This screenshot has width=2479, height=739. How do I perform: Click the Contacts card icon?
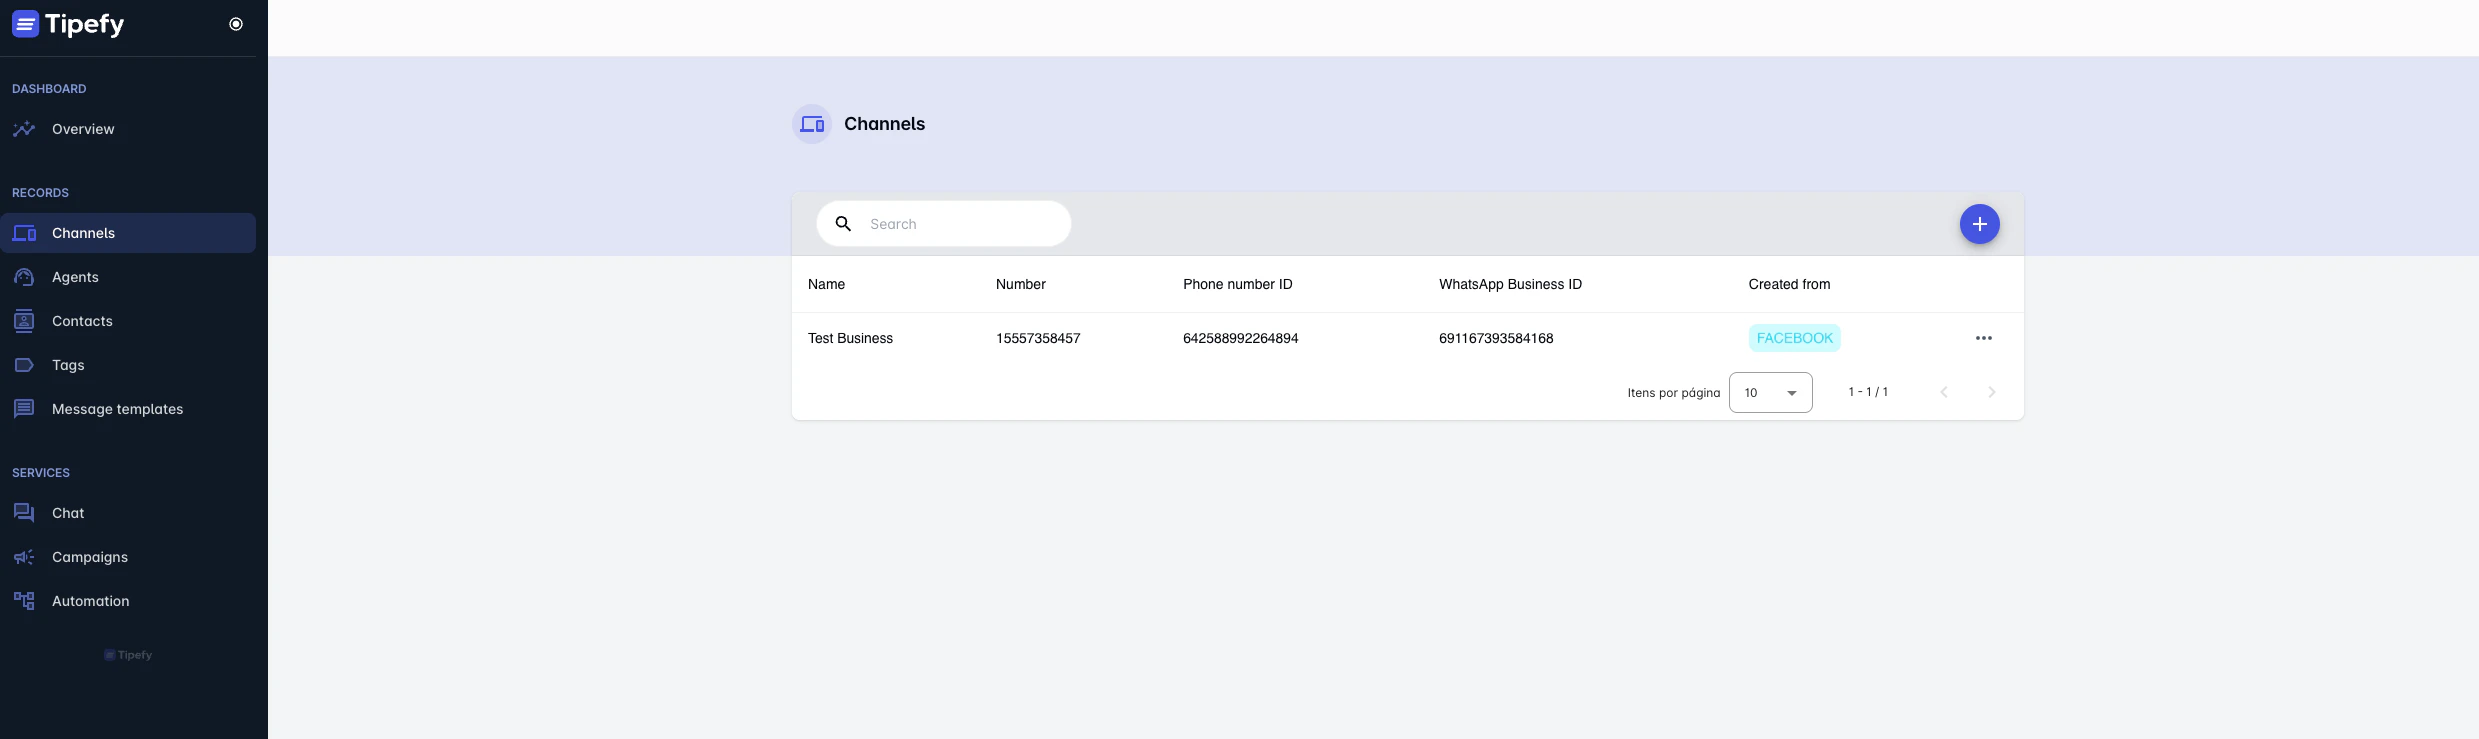(24, 321)
